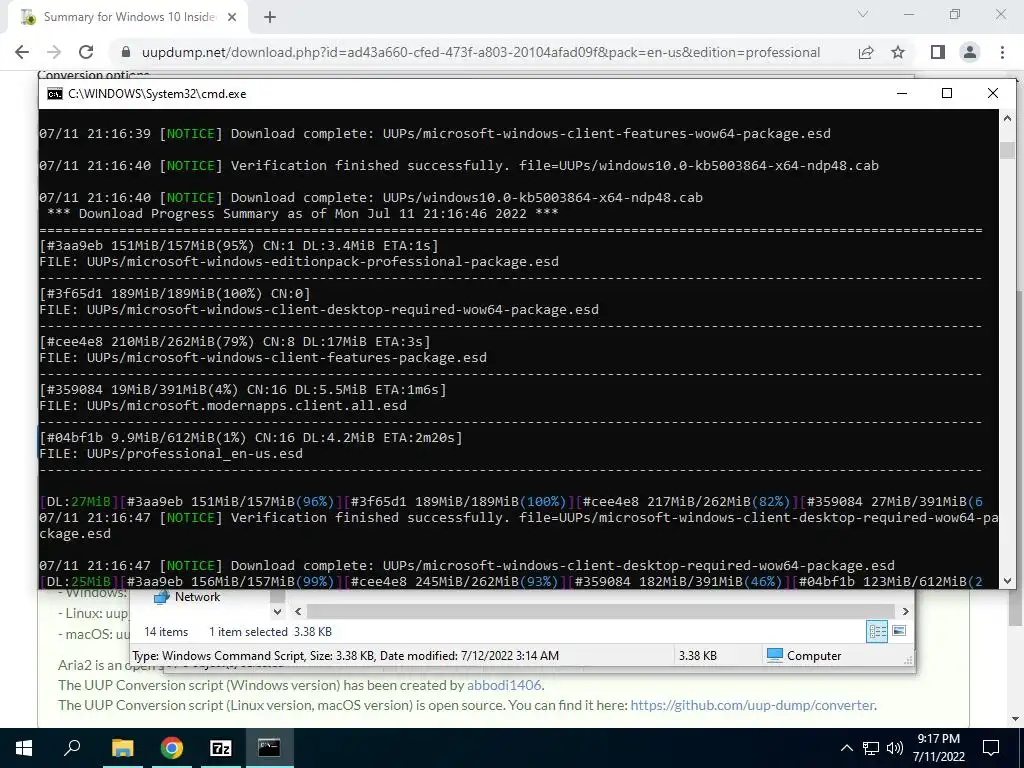The image size is (1024, 768).
Task: Open taskbar search magnifier
Action: pos(72,748)
